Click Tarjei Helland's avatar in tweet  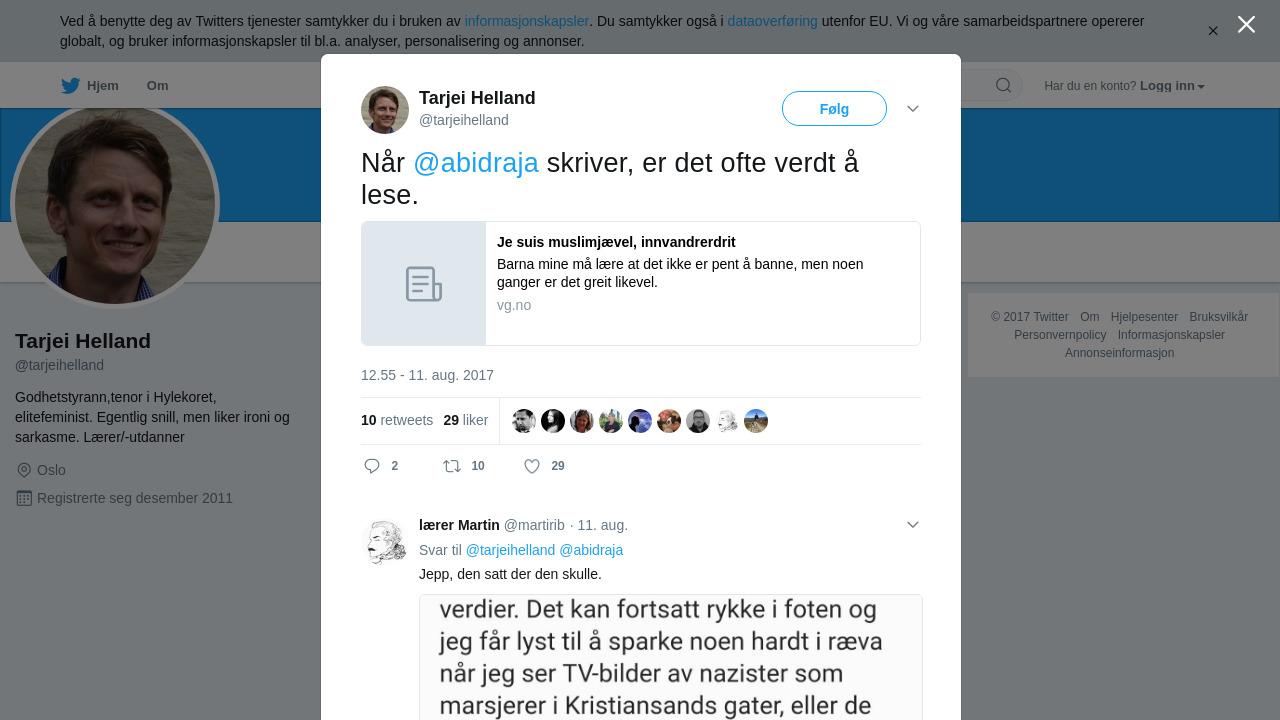385,110
